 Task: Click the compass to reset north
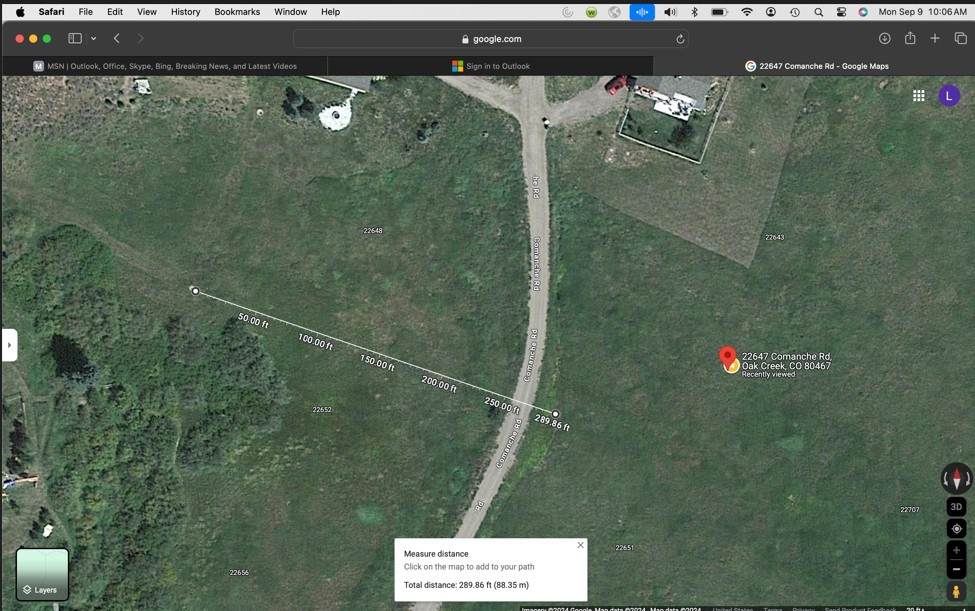pos(956,478)
